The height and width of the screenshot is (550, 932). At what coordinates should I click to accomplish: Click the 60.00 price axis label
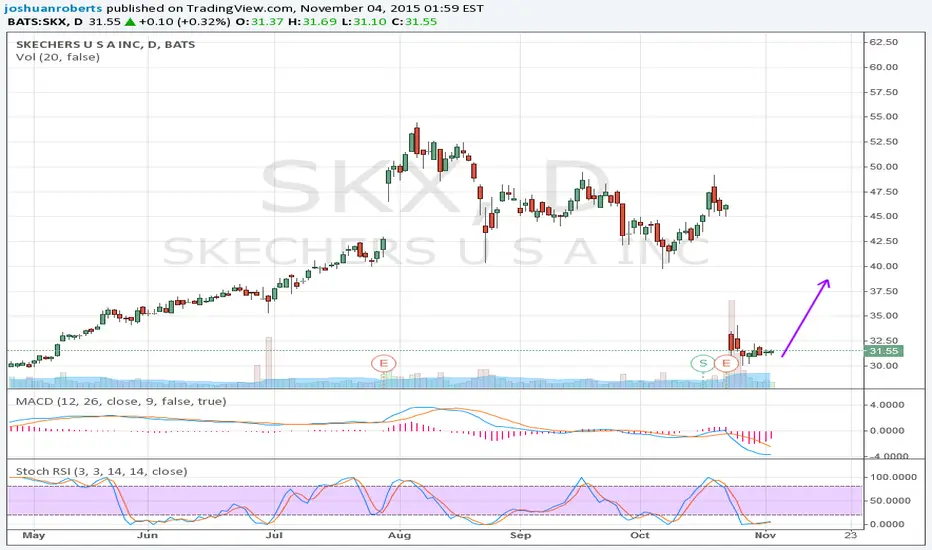(884, 67)
